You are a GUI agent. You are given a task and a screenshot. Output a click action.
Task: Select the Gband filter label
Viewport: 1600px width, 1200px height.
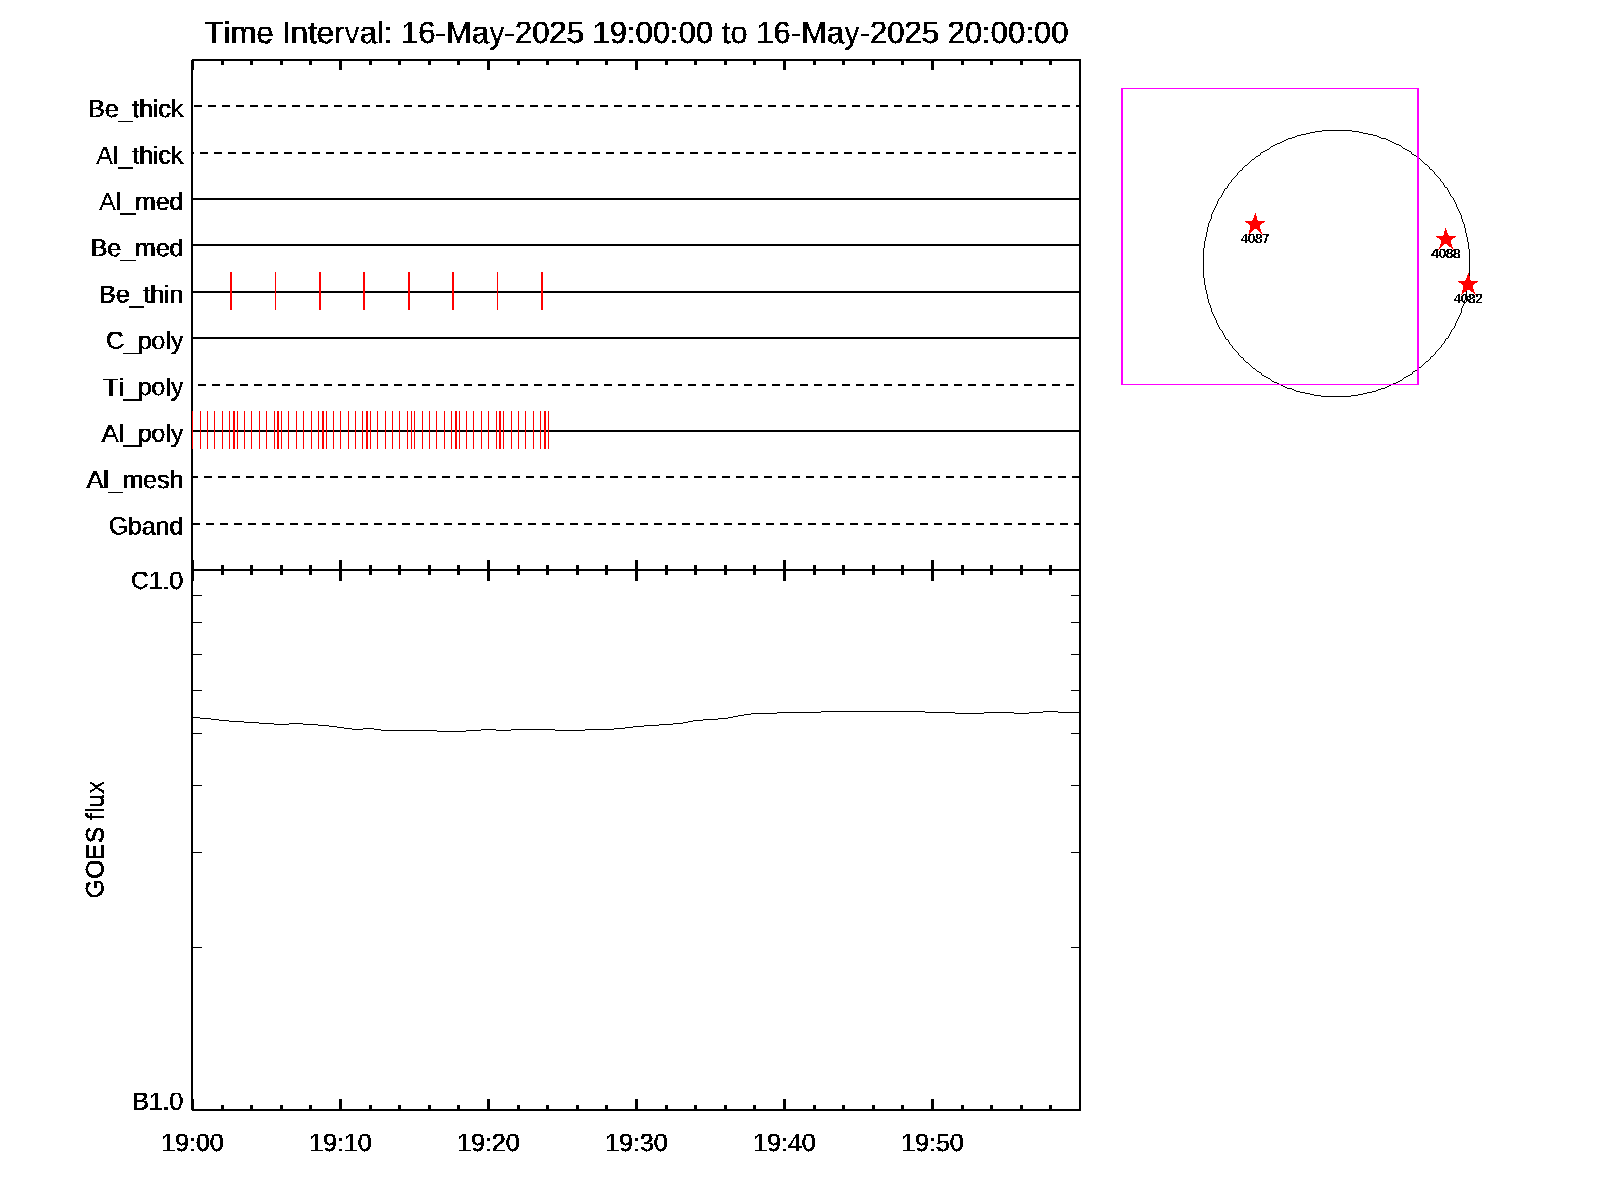tap(146, 526)
